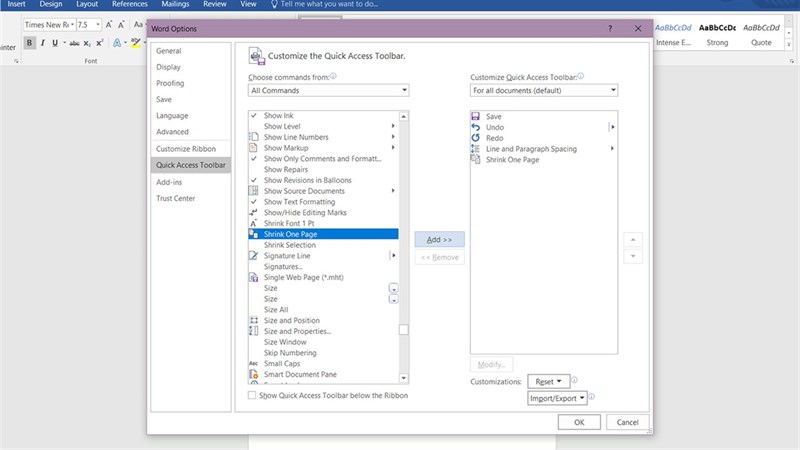Click the Add >> button
The height and width of the screenshot is (450, 800).
439,239
